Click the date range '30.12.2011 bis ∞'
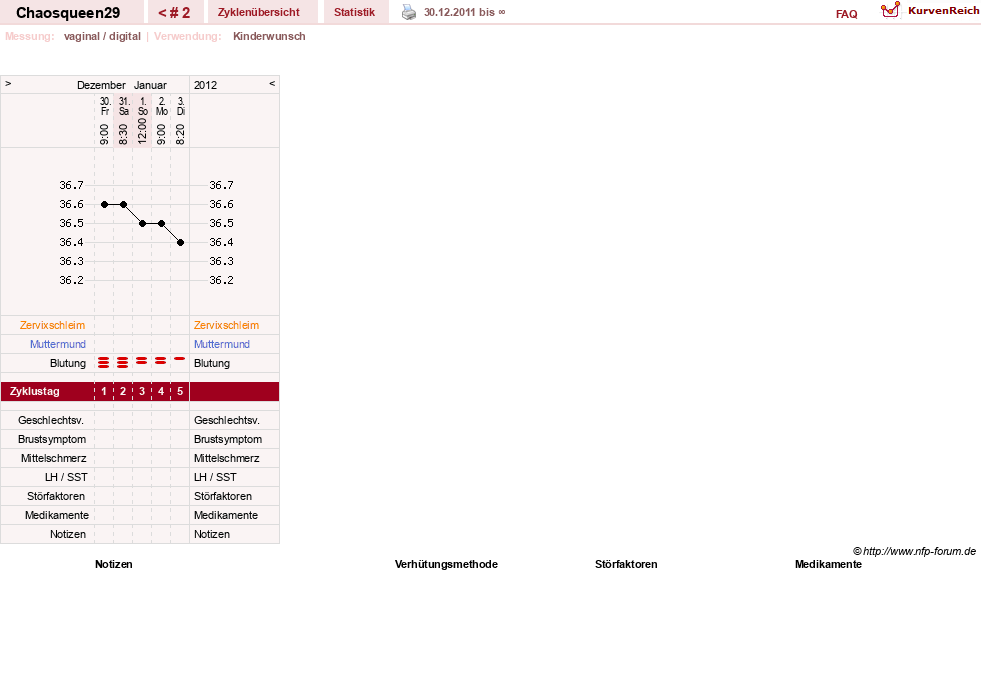This screenshot has width=981, height=683. coord(464,12)
